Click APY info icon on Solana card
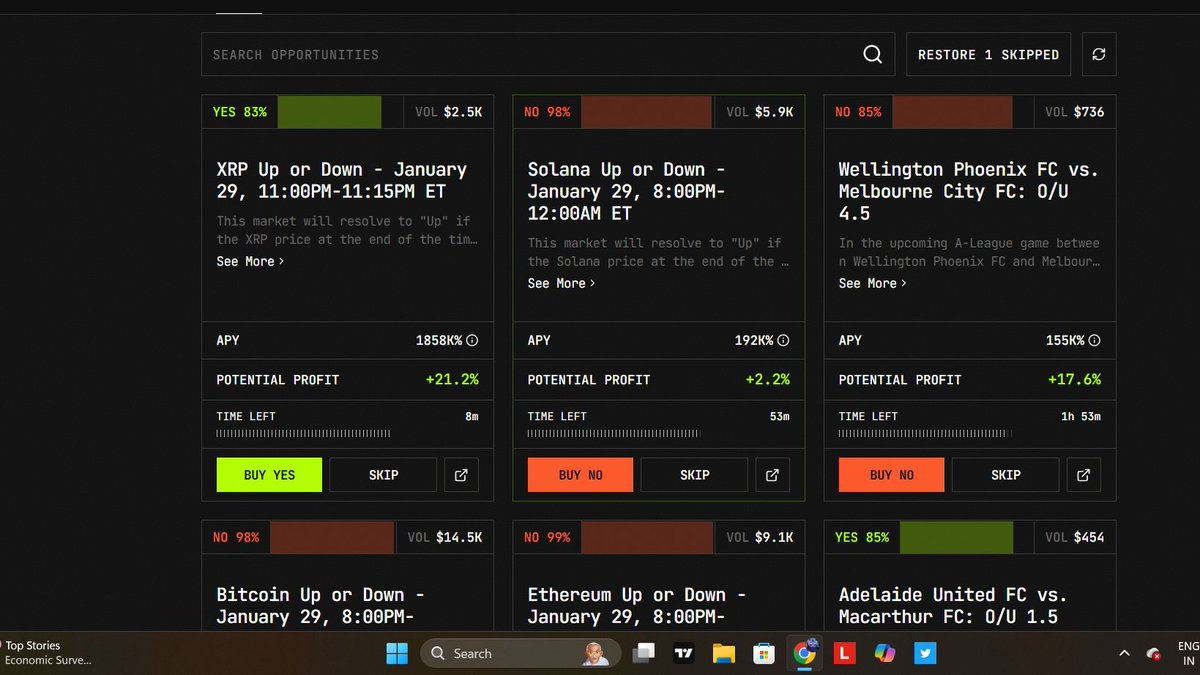This screenshot has width=1200, height=675. 783,340
